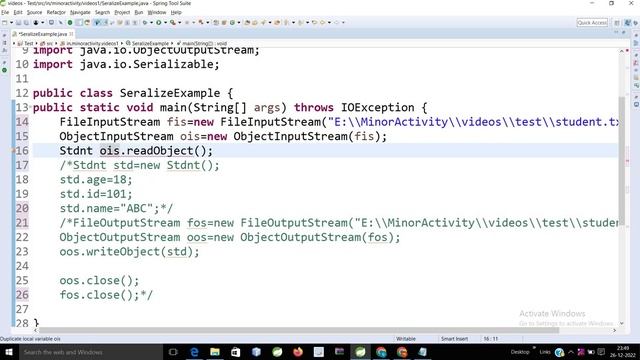Click the Save toolbar icon

pos(18,22)
